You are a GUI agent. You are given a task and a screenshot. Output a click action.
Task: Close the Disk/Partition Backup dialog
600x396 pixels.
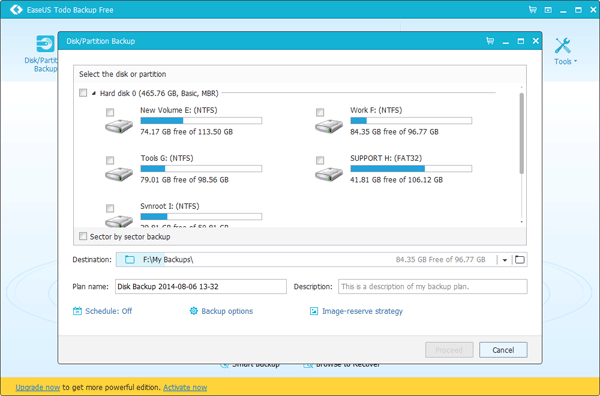pos(536,41)
